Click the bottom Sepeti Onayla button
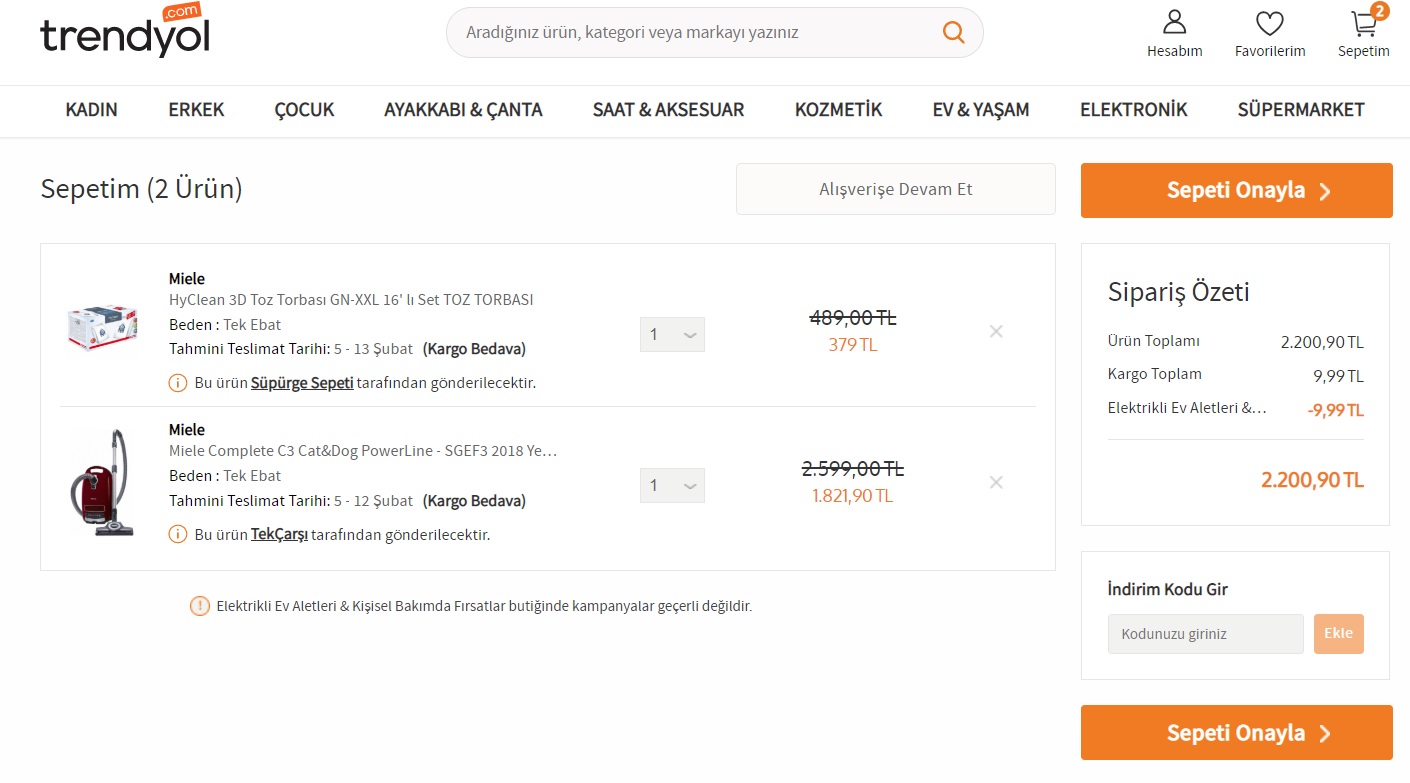Screen dimensions: 1410x783 (x=1237, y=733)
